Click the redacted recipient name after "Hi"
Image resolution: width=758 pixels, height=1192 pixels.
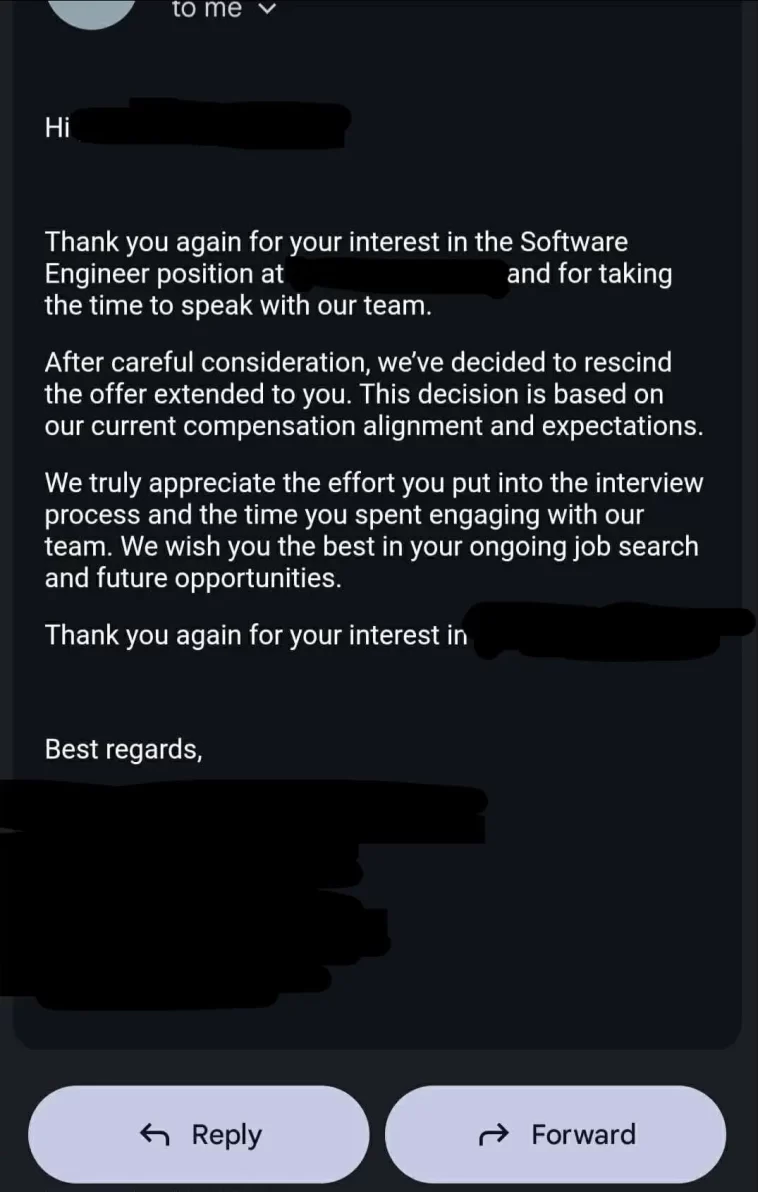click(x=212, y=125)
